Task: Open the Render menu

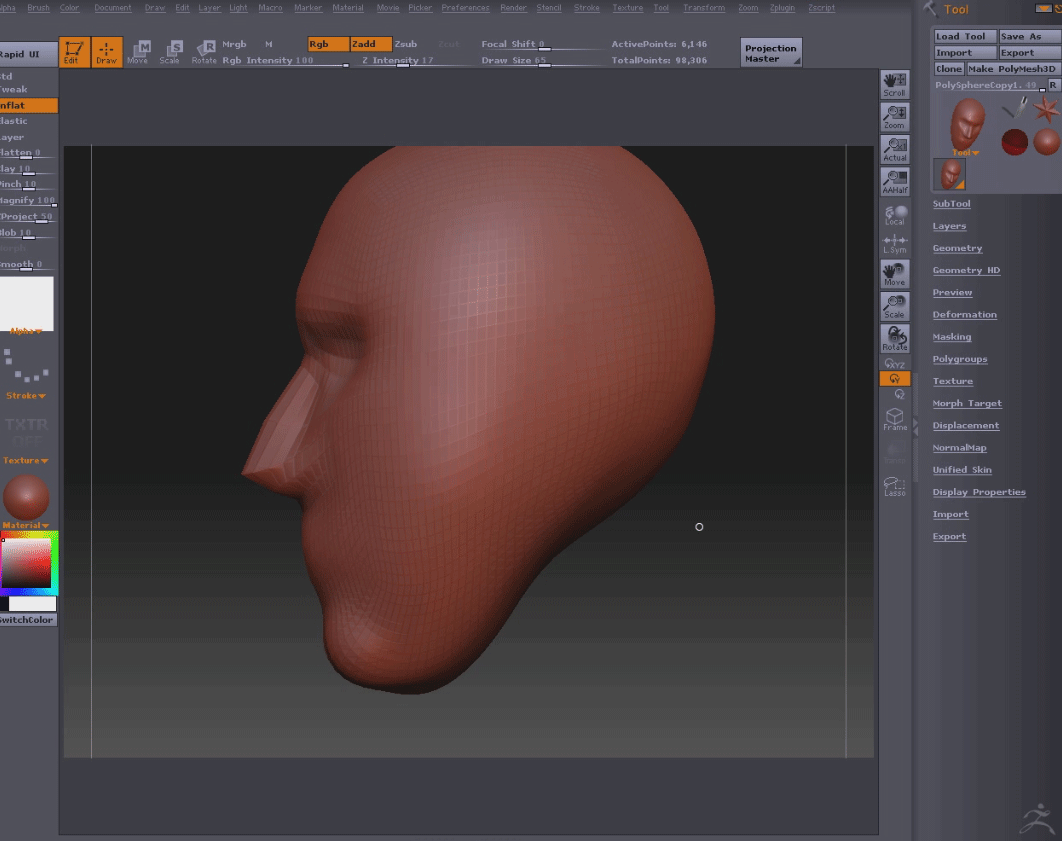Action: pos(513,8)
